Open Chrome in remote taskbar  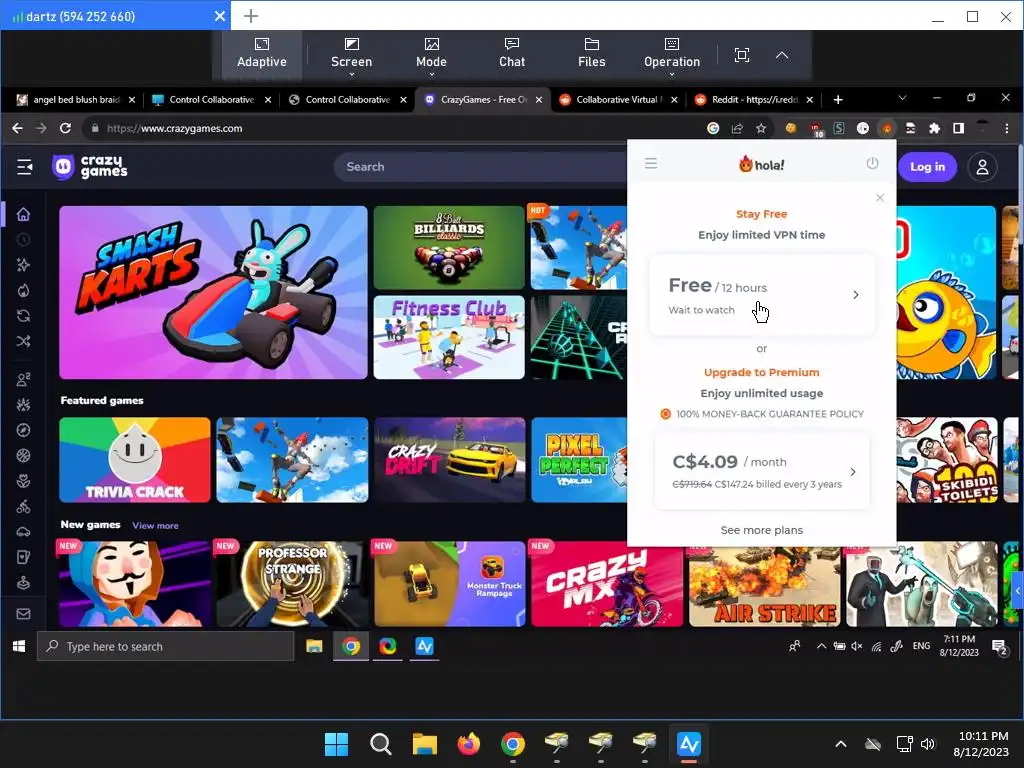point(351,647)
